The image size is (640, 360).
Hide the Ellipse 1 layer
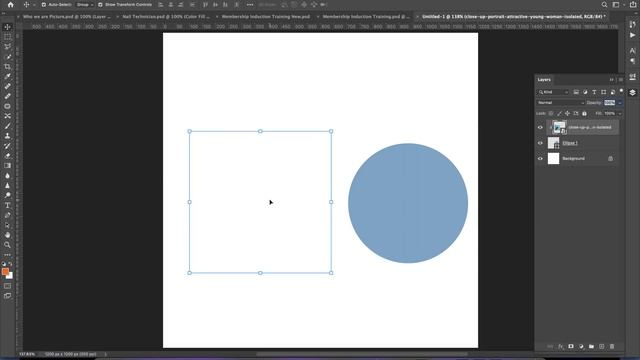point(540,143)
